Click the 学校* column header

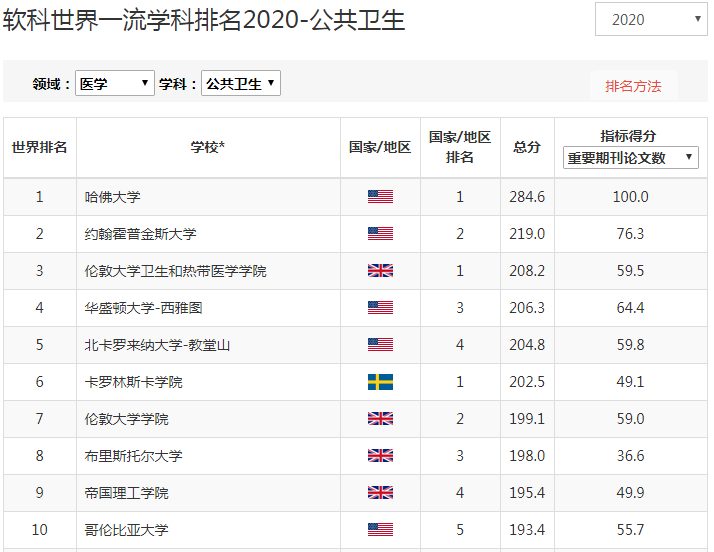coord(208,147)
